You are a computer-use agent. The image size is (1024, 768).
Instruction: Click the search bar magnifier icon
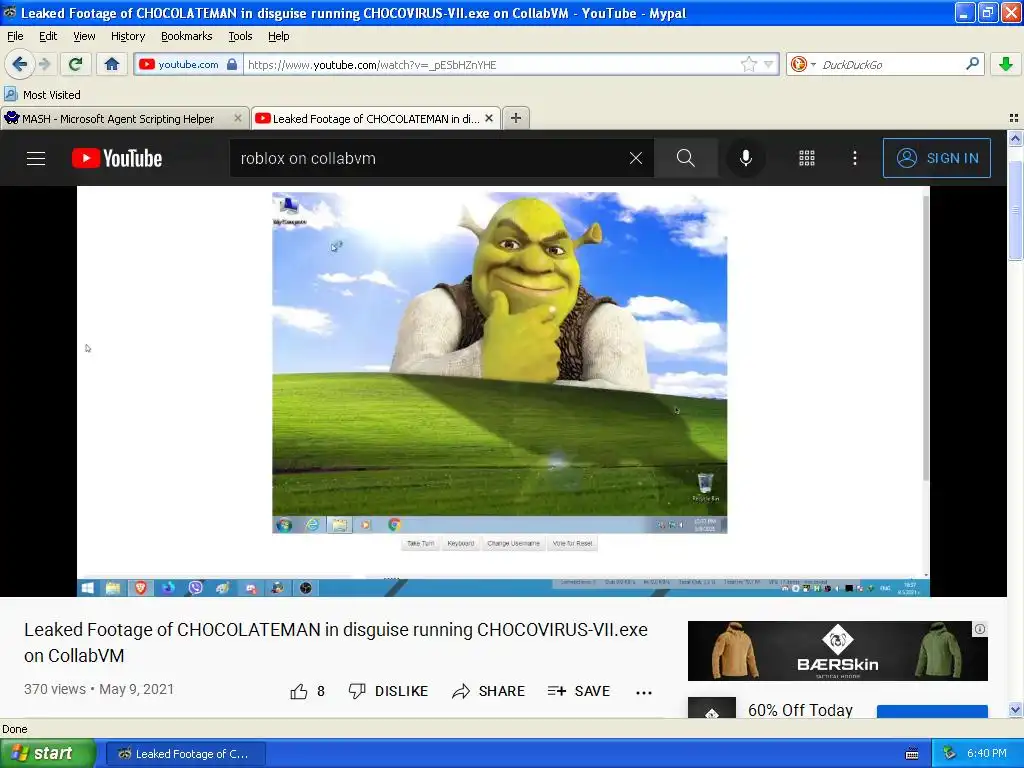[x=972, y=63]
